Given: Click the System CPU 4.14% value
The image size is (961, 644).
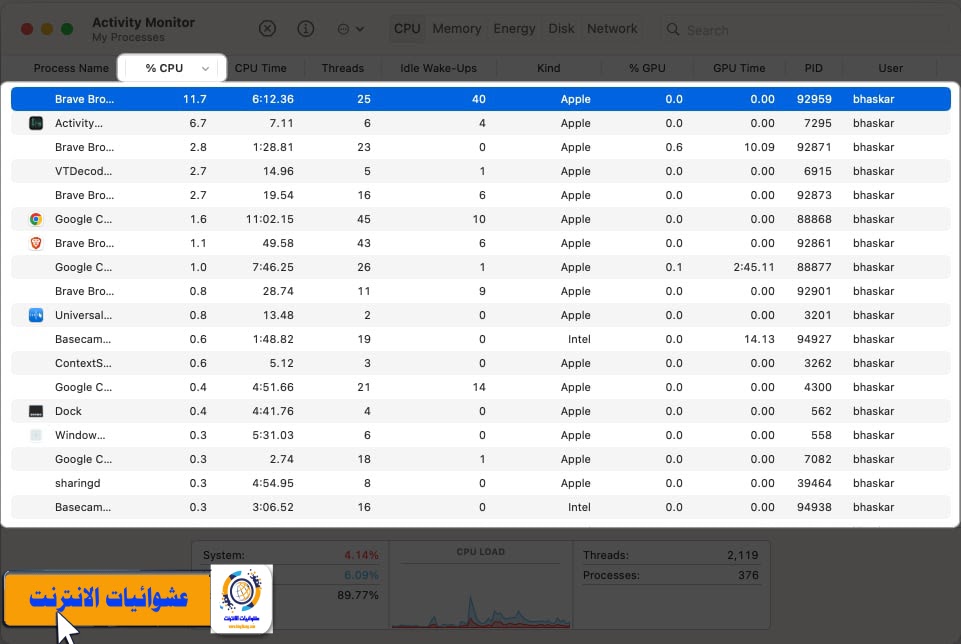Looking at the screenshot, I should click(361, 555).
